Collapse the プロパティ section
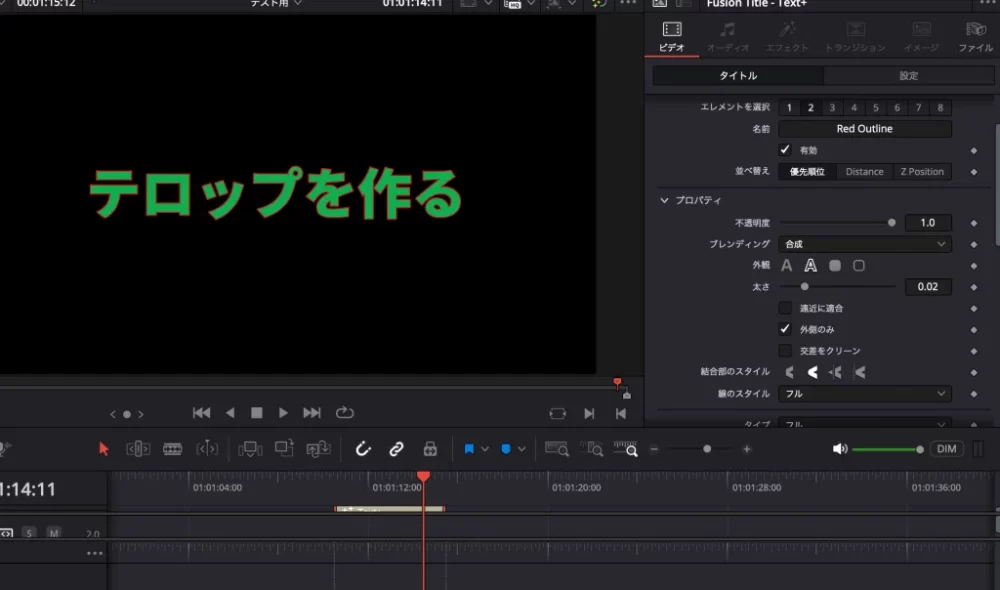1000x590 pixels. (665, 201)
